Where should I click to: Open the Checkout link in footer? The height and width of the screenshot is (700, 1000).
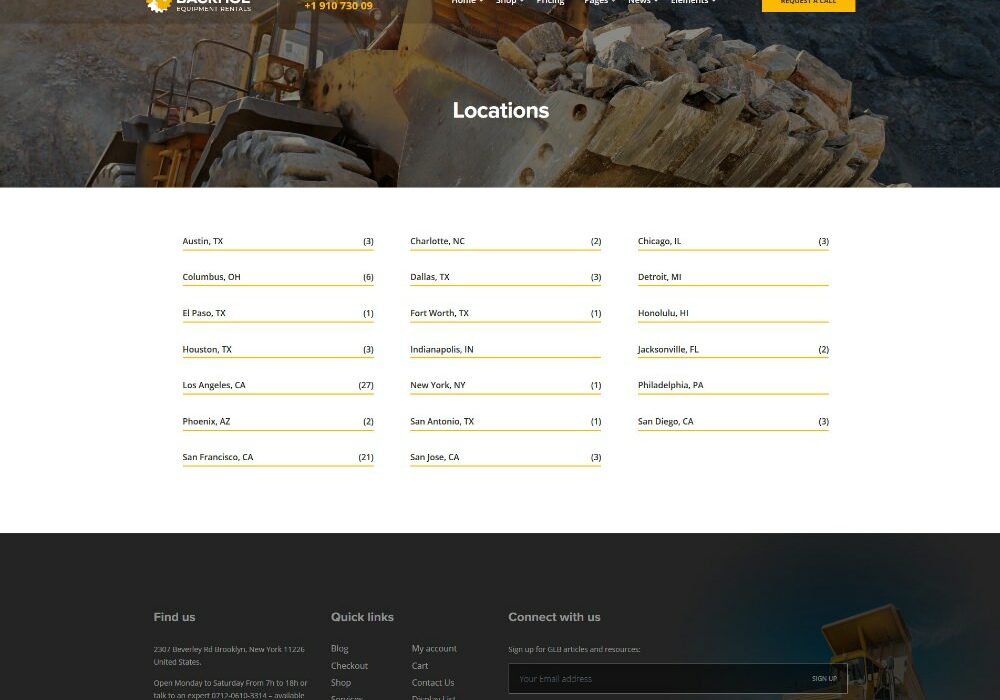pyautogui.click(x=349, y=666)
